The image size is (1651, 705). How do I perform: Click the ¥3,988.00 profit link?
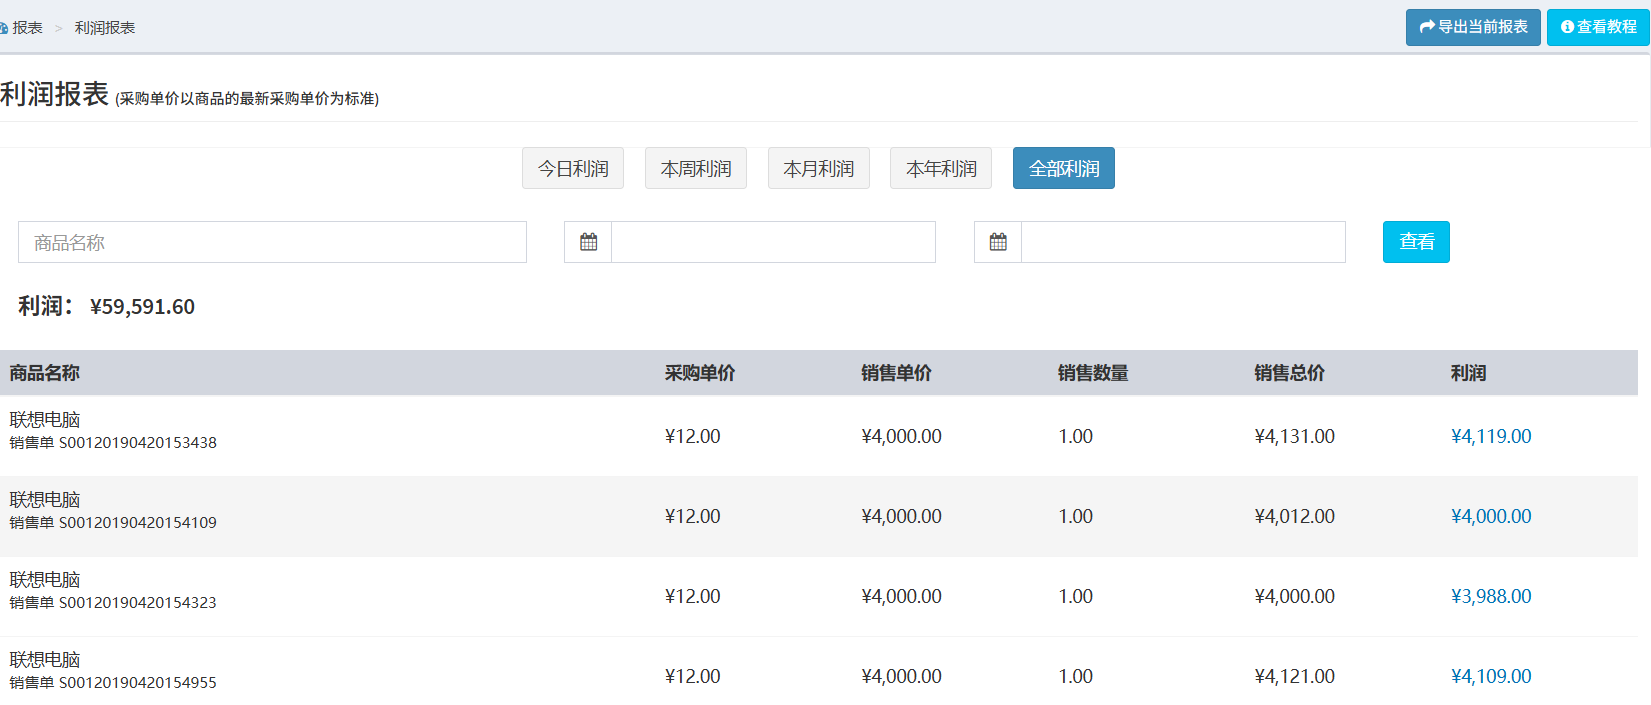click(1490, 596)
